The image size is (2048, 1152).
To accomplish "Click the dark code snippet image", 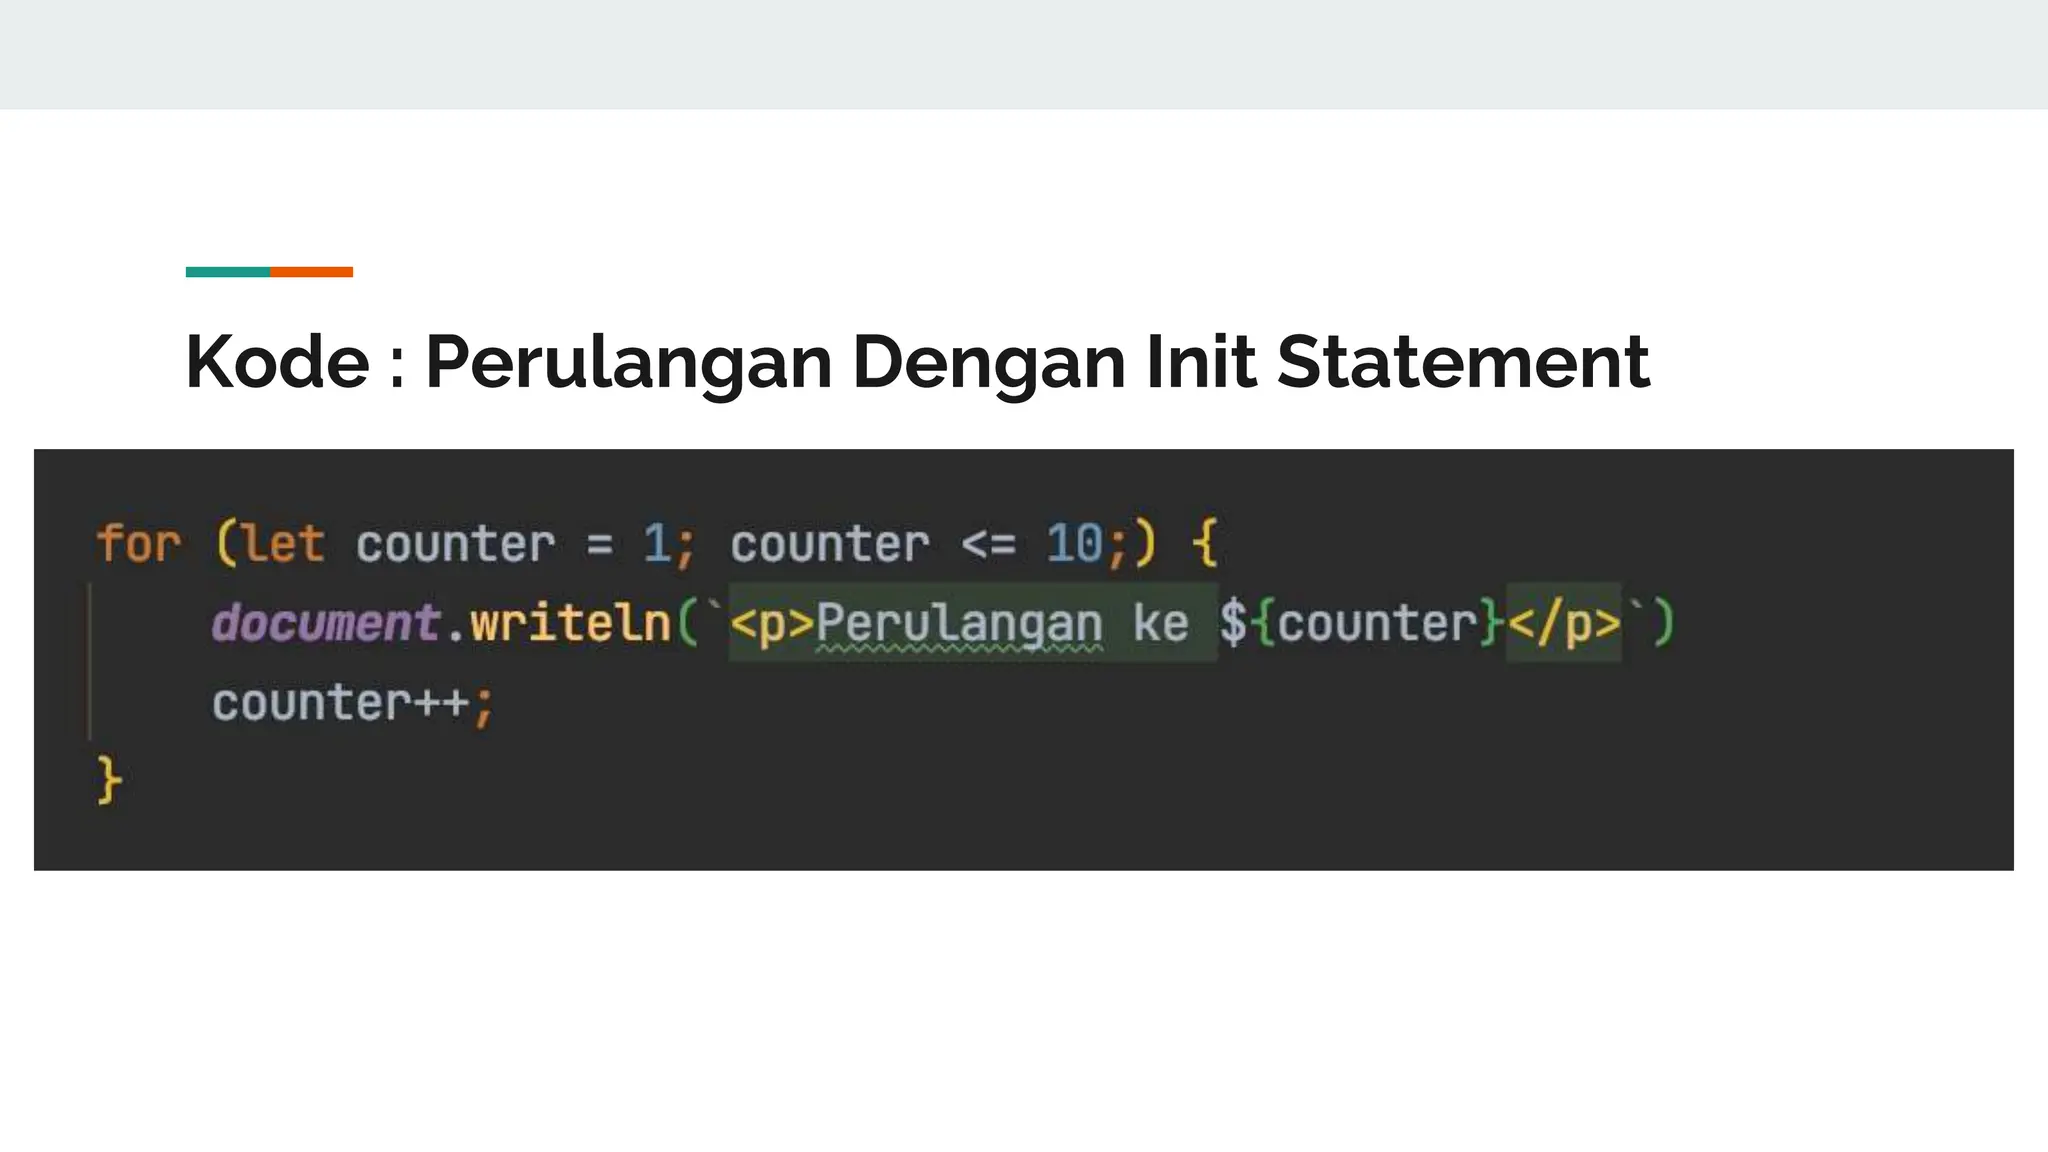I will (x=1024, y=660).
